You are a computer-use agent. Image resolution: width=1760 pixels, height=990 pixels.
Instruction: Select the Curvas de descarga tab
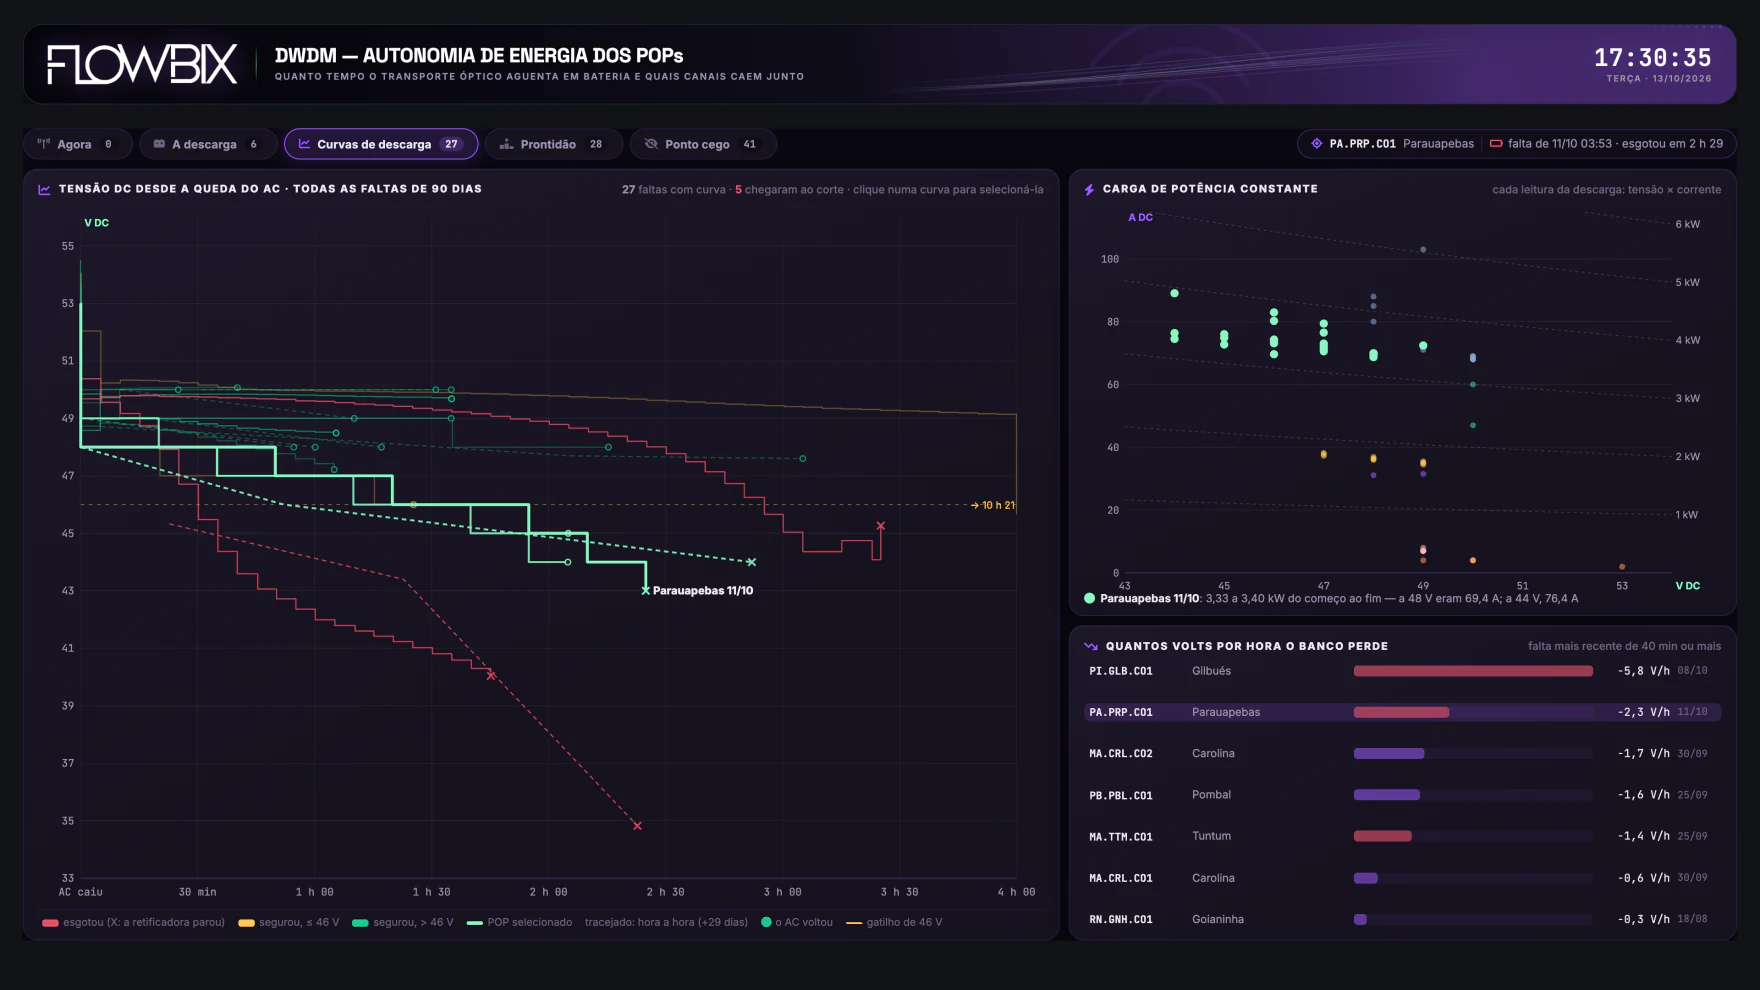381,144
